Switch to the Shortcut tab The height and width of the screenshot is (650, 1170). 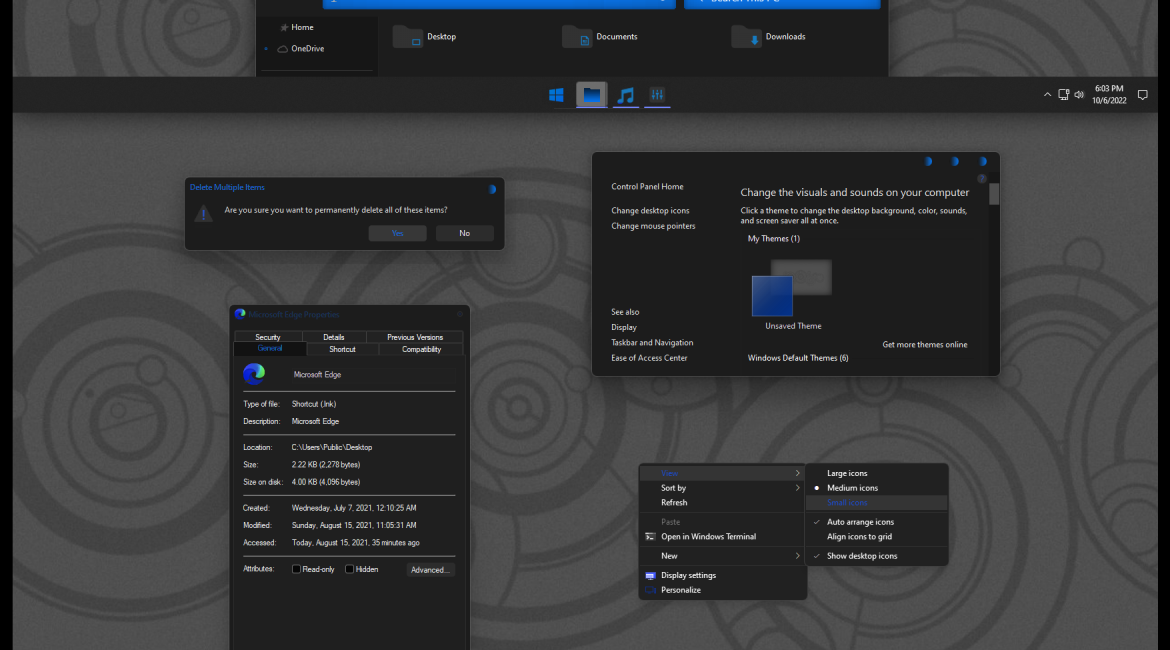342,349
